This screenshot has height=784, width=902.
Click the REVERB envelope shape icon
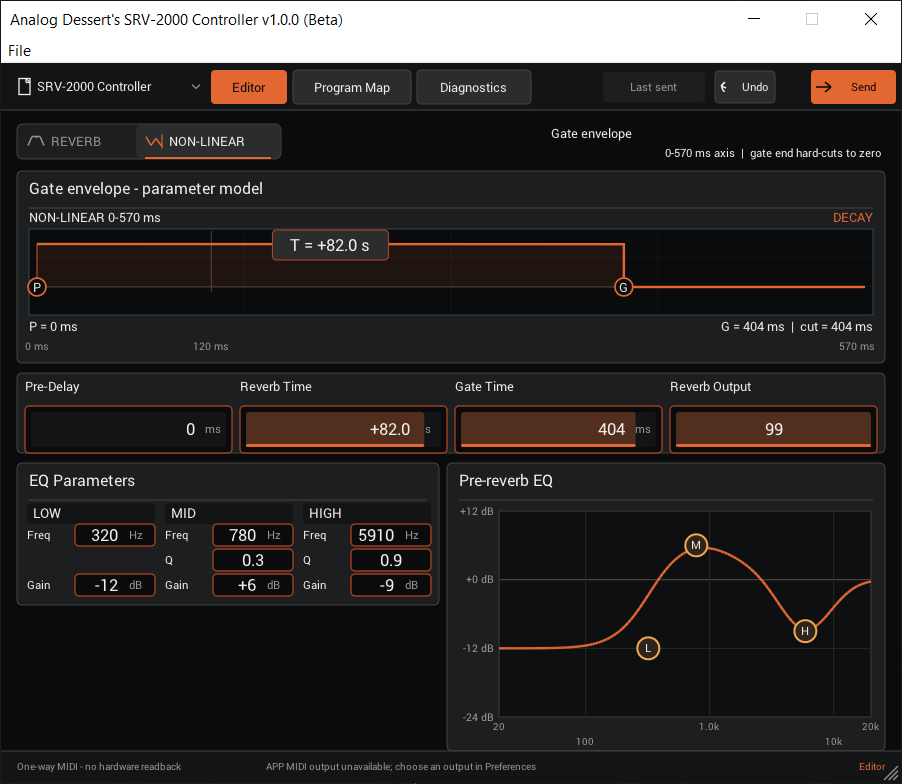pyautogui.click(x=36, y=141)
